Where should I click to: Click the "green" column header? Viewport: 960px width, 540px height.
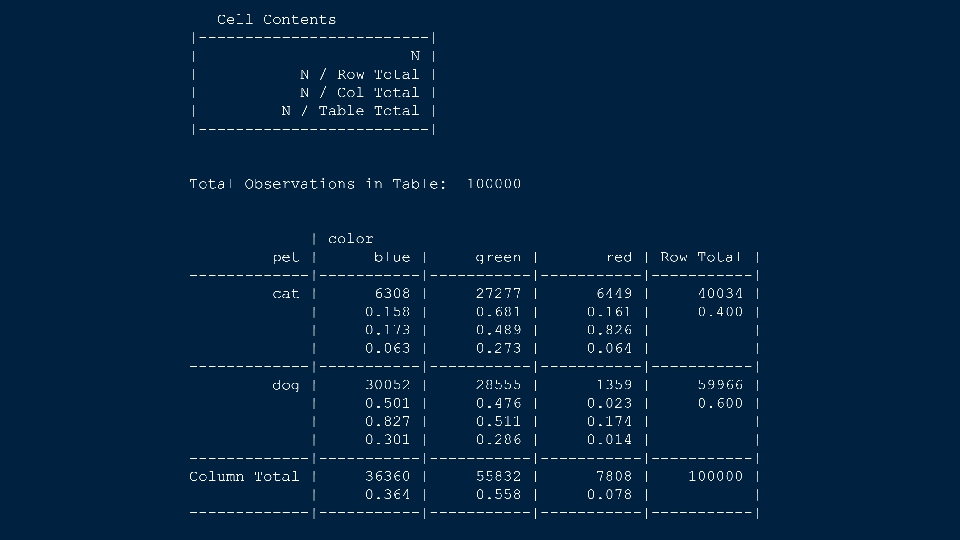tap(498, 257)
